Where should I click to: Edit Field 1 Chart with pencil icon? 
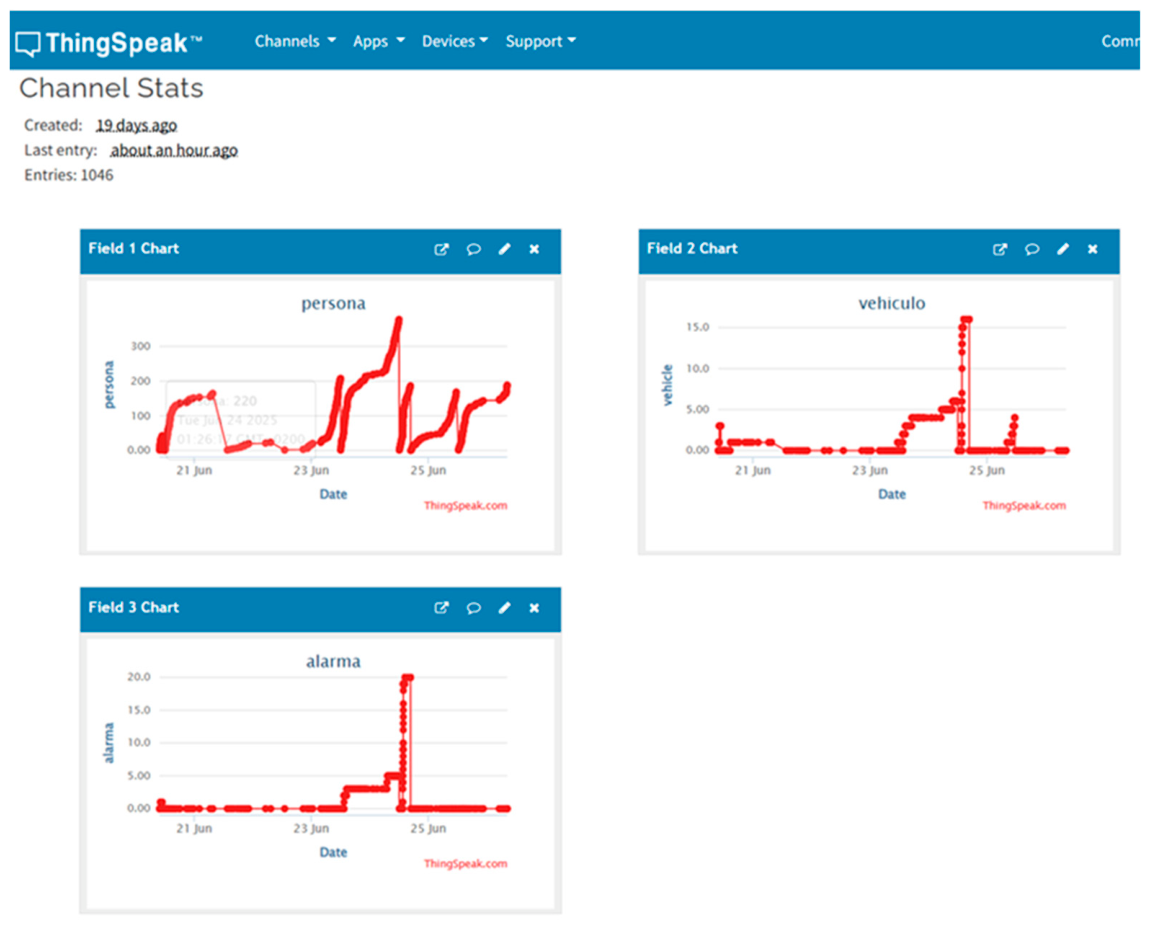[504, 249]
